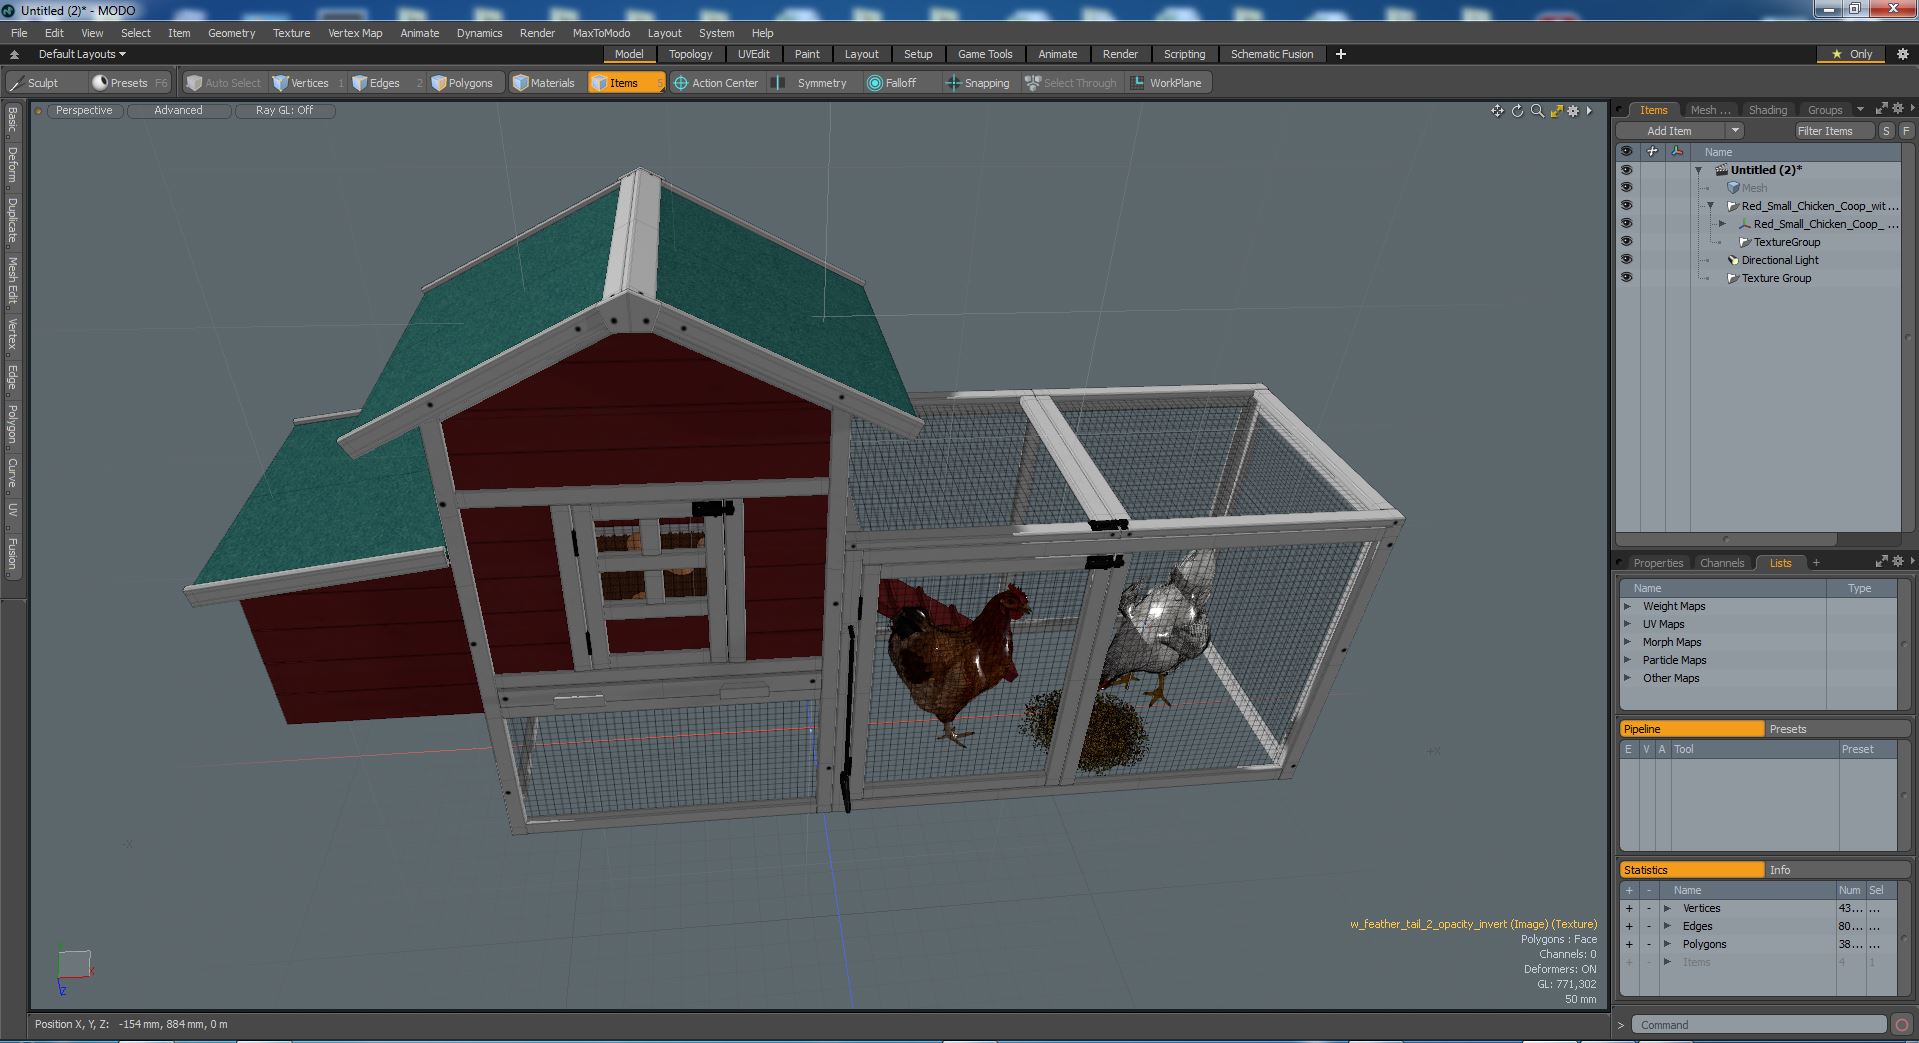
Task: Open layout settings gear at top right
Action: pos(1903,54)
